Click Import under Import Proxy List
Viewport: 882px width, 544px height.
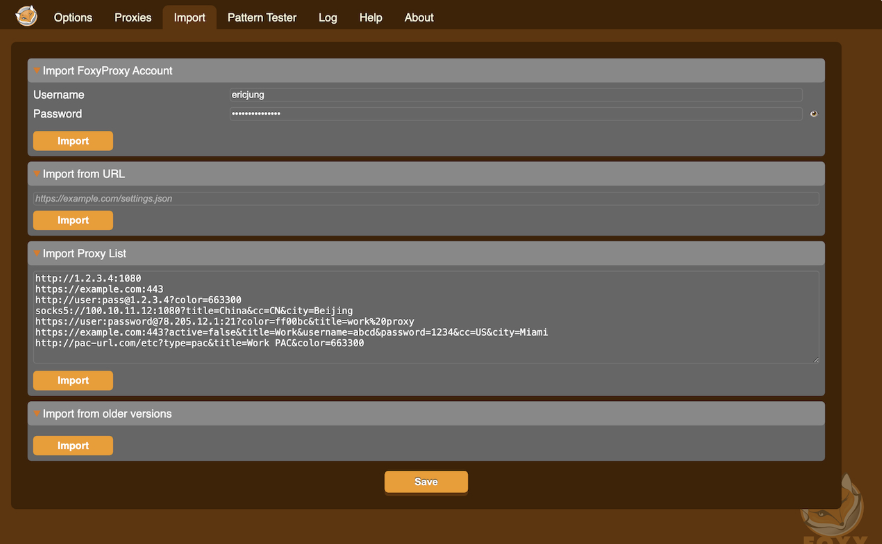73,380
